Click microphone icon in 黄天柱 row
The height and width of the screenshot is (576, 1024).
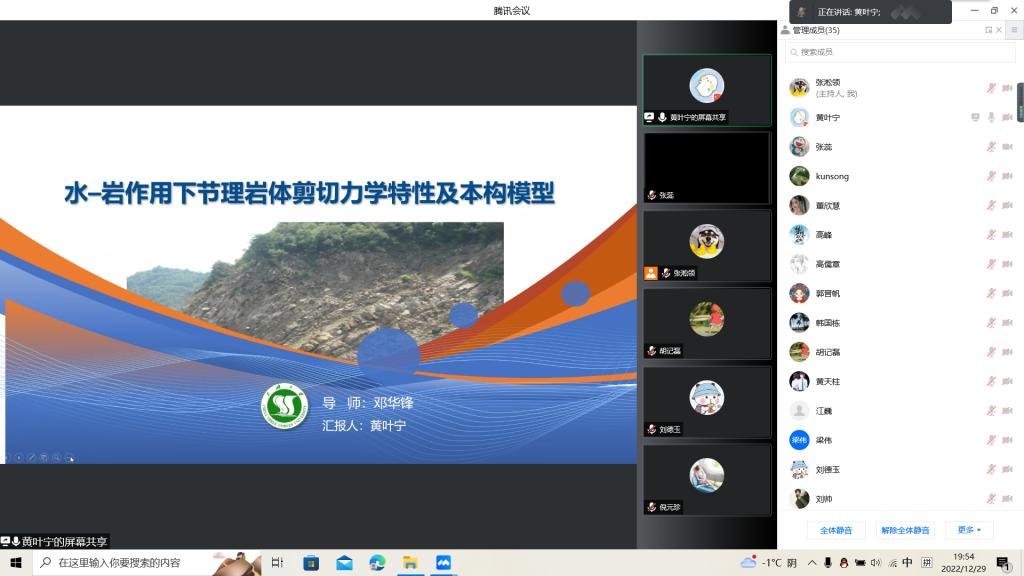point(991,381)
